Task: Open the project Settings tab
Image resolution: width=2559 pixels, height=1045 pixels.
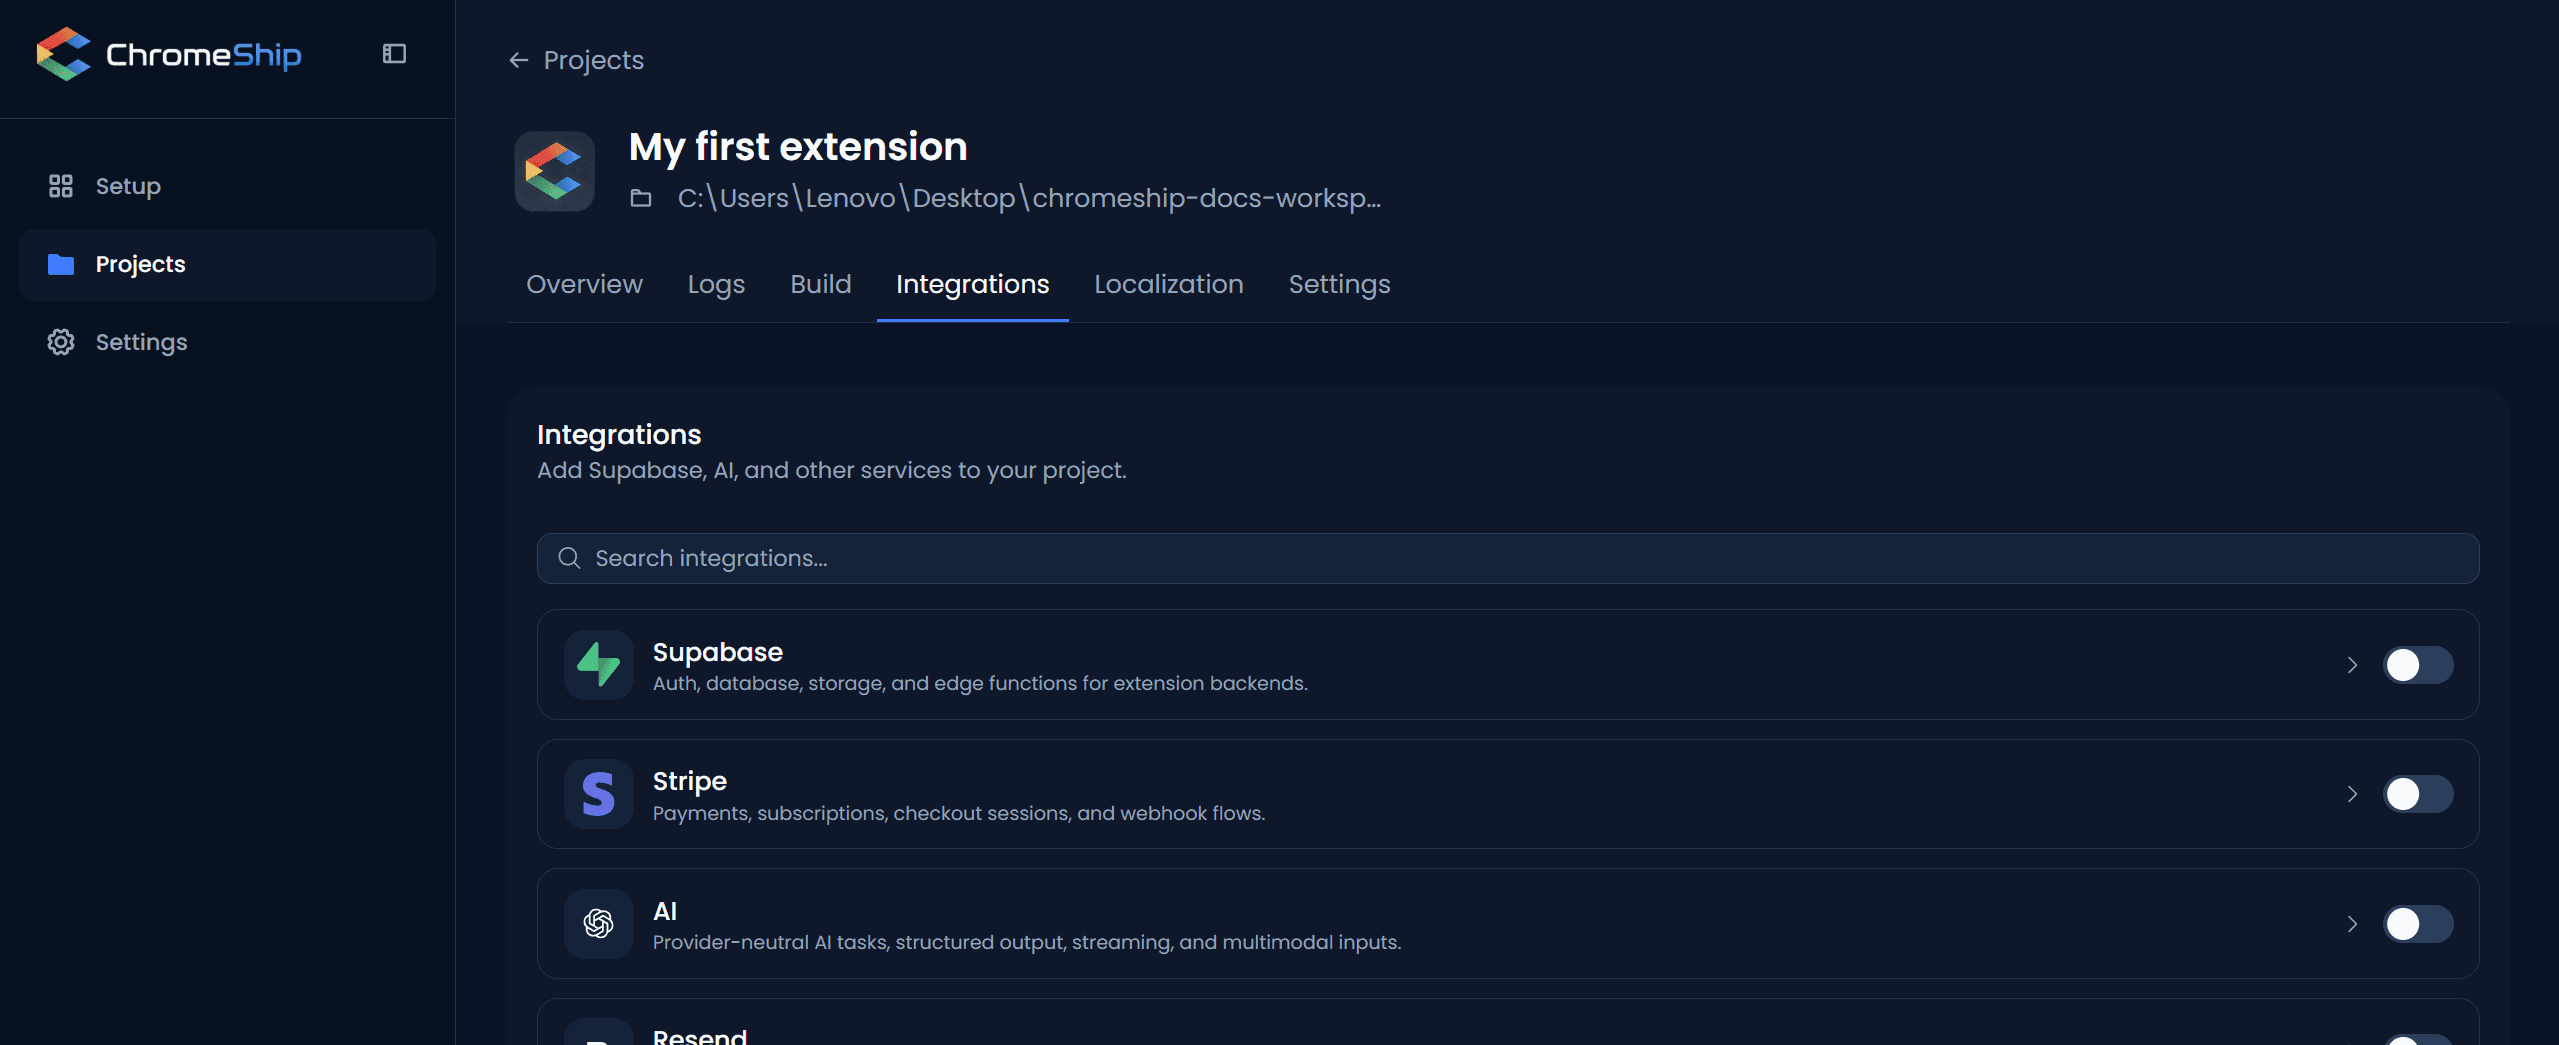Action: click(1339, 284)
